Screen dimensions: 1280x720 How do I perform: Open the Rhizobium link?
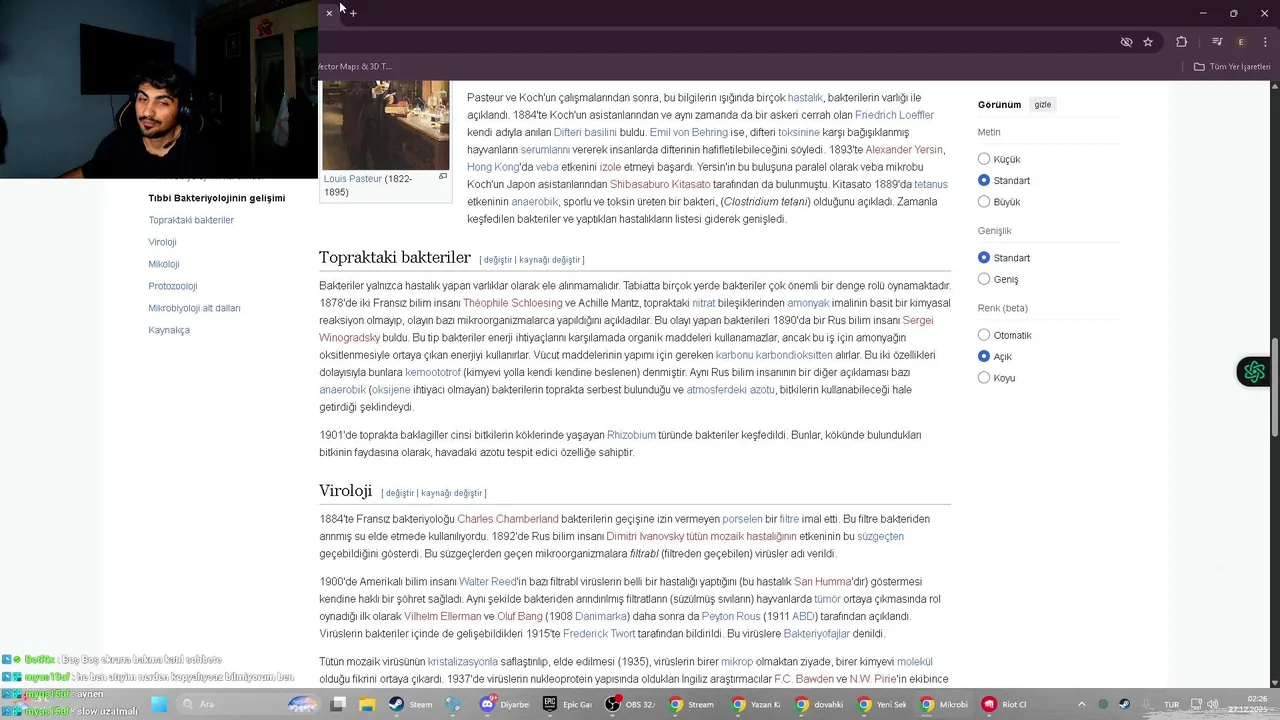click(x=631, y=435)
